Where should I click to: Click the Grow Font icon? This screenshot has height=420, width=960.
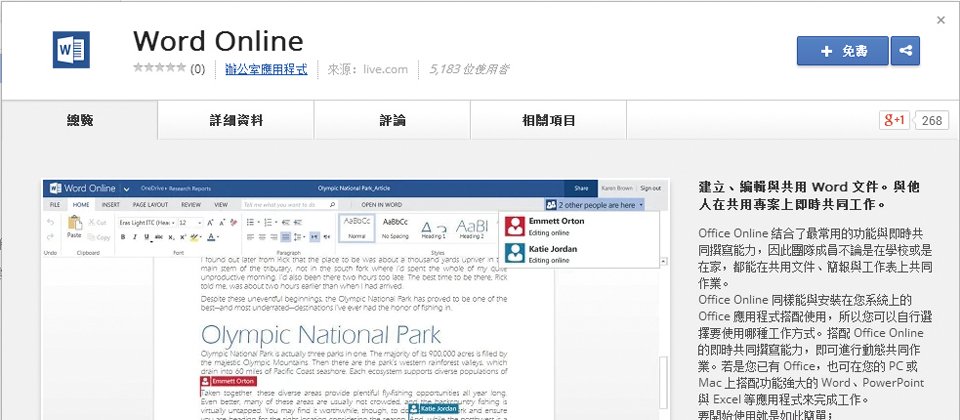(x=210, y=222)
